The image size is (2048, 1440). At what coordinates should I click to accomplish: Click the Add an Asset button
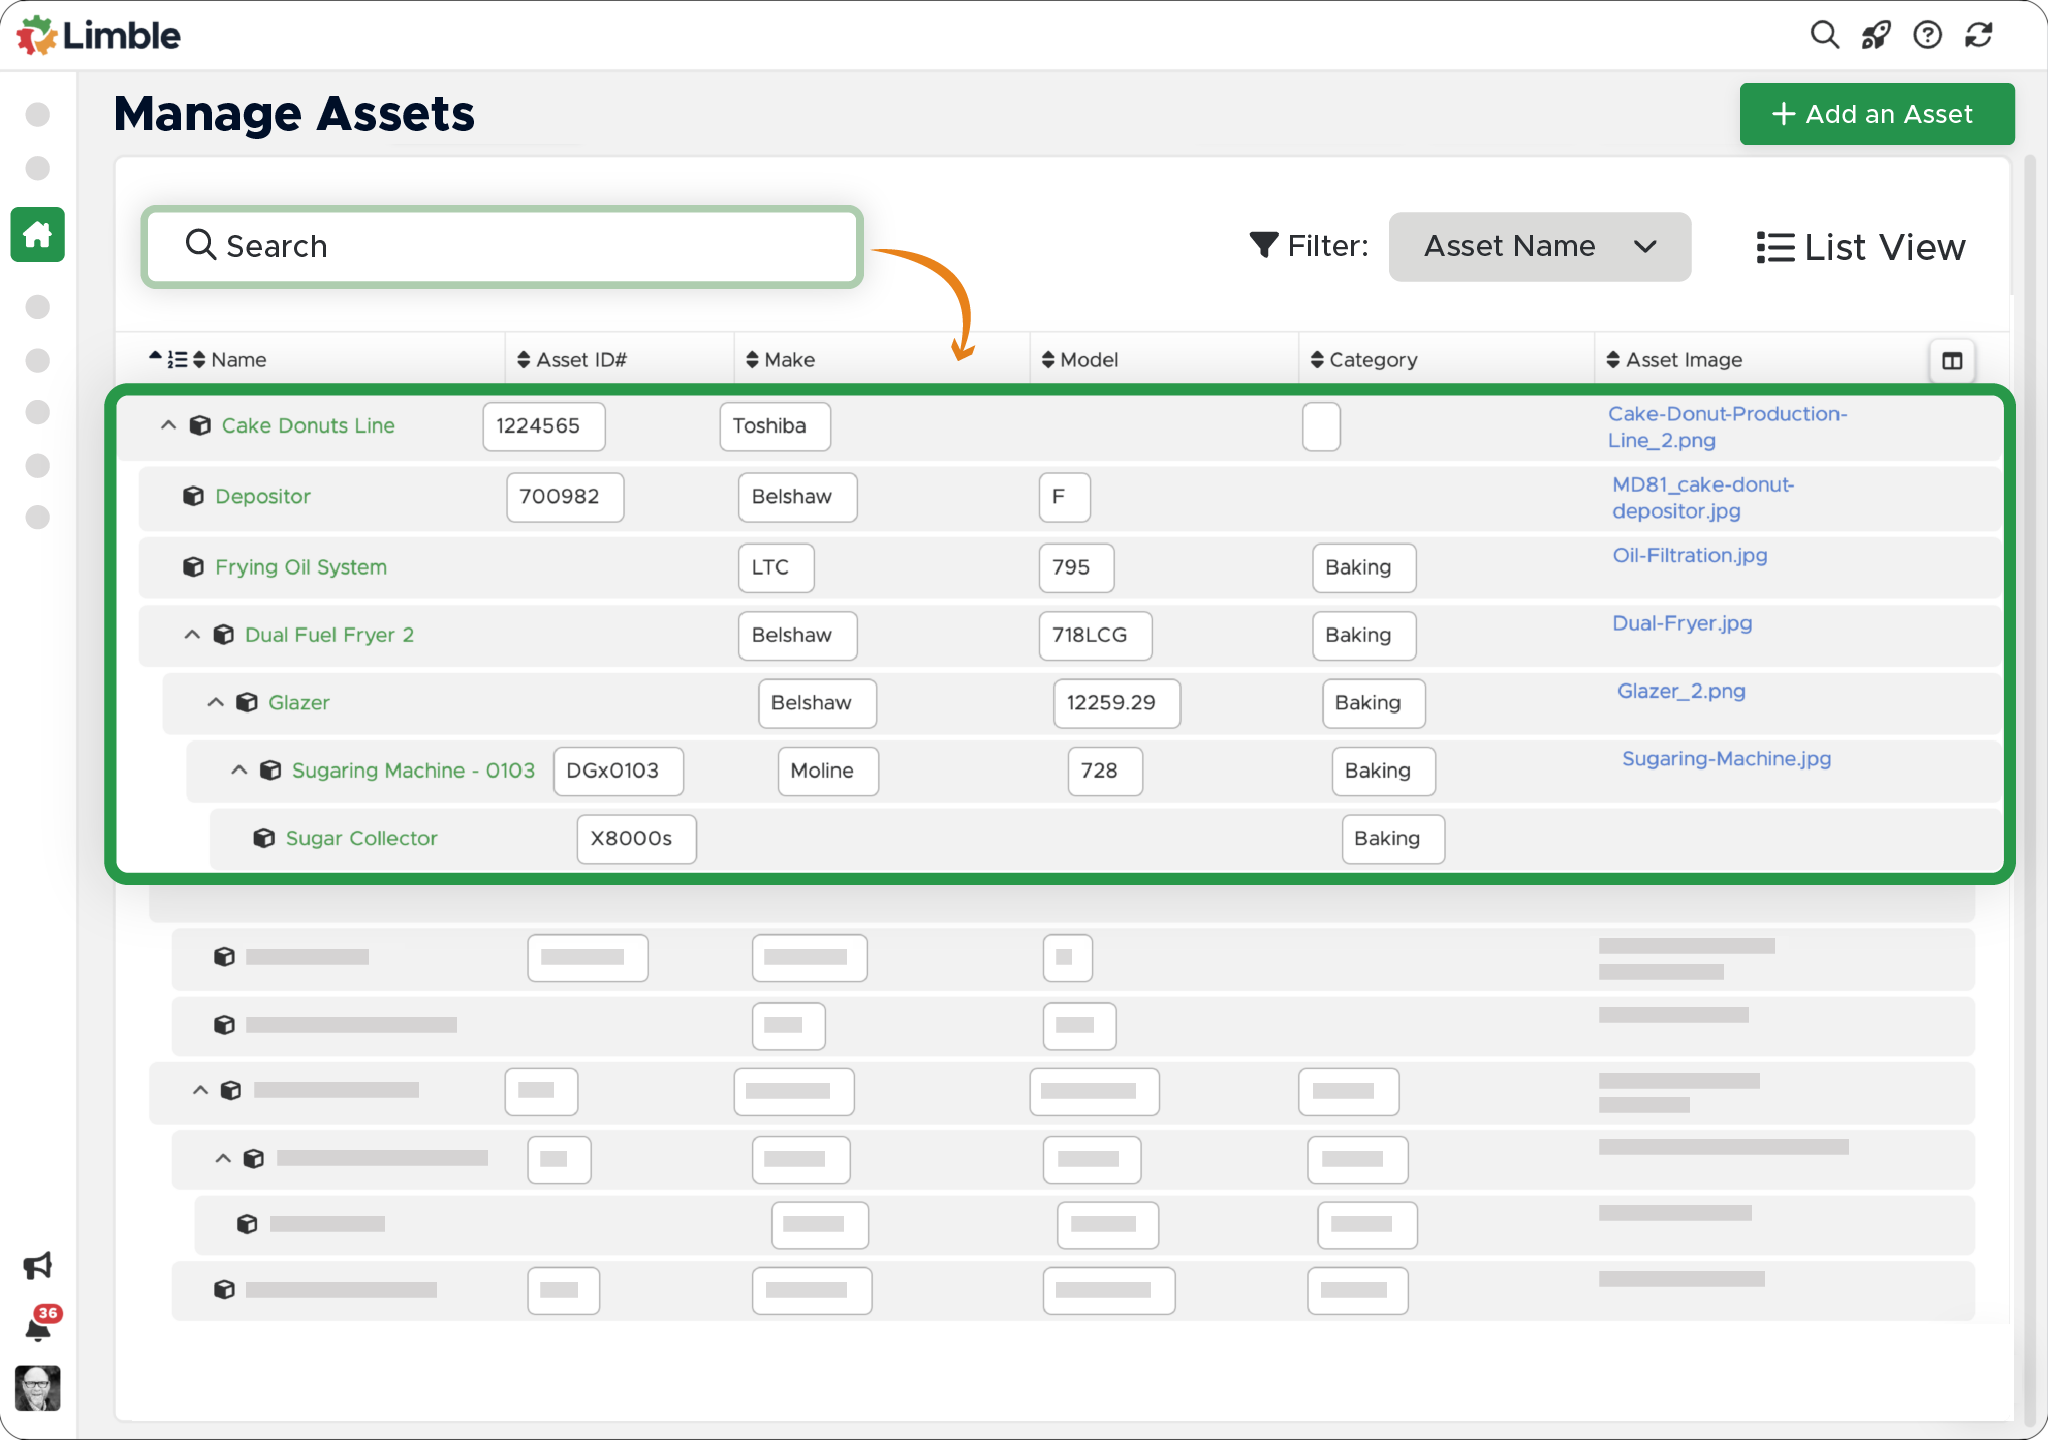click(1876, 114)
